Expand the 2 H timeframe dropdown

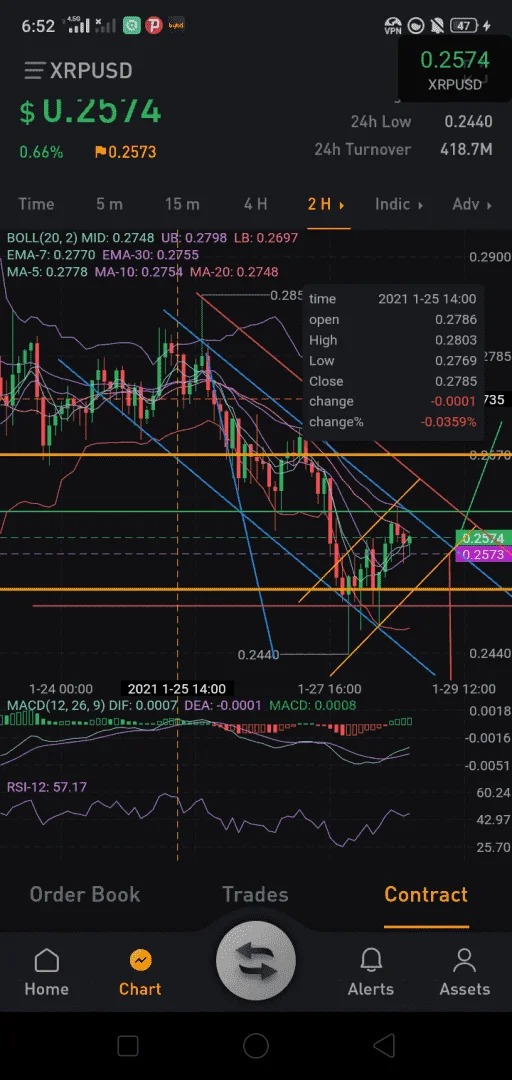click(327, 204)
